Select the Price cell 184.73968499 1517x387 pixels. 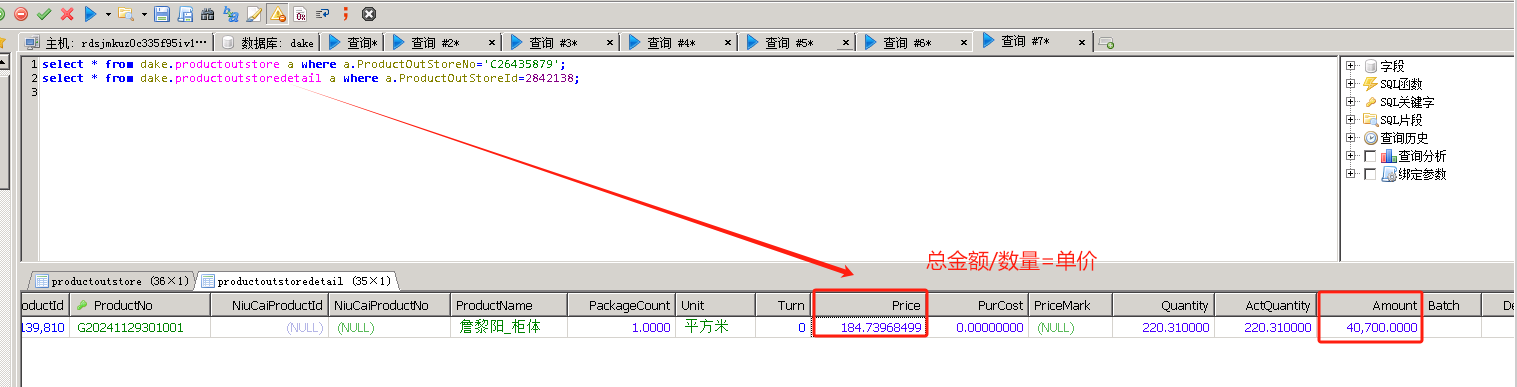click(x=870, y=327)
